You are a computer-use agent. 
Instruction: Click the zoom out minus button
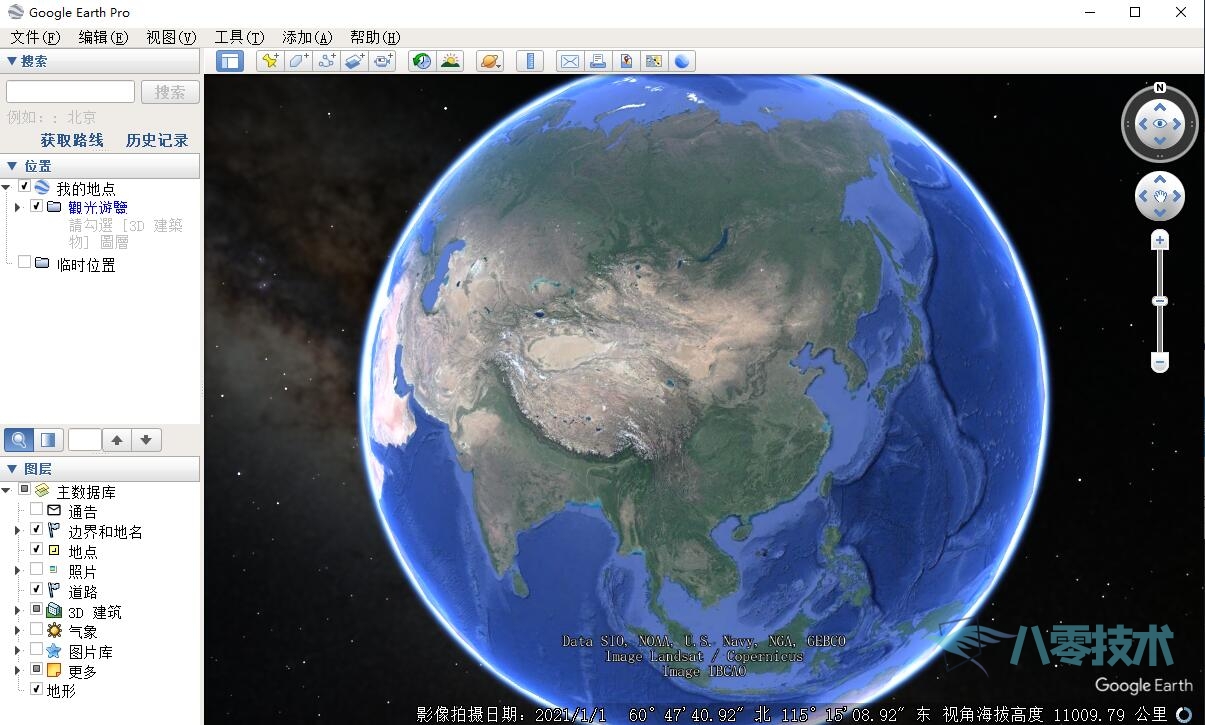click(1160, 361)
